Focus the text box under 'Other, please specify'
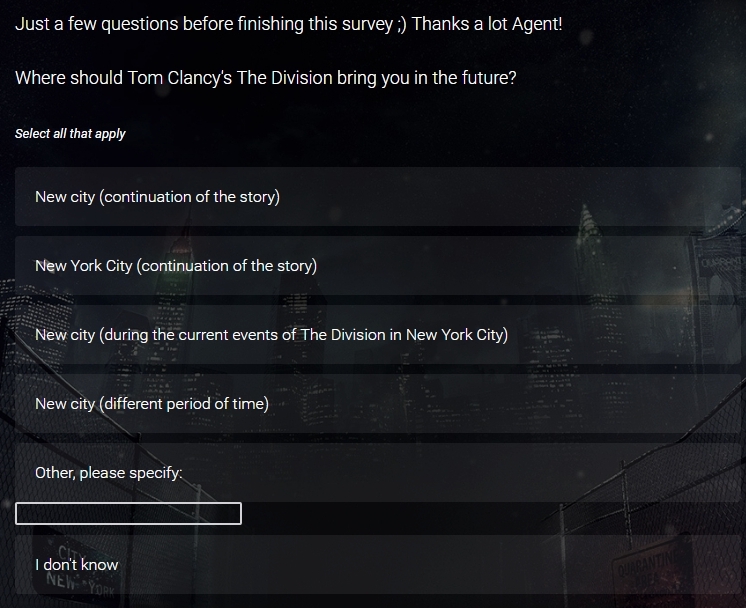The width and height of the screenshot is (746, 608). point(128,513)
